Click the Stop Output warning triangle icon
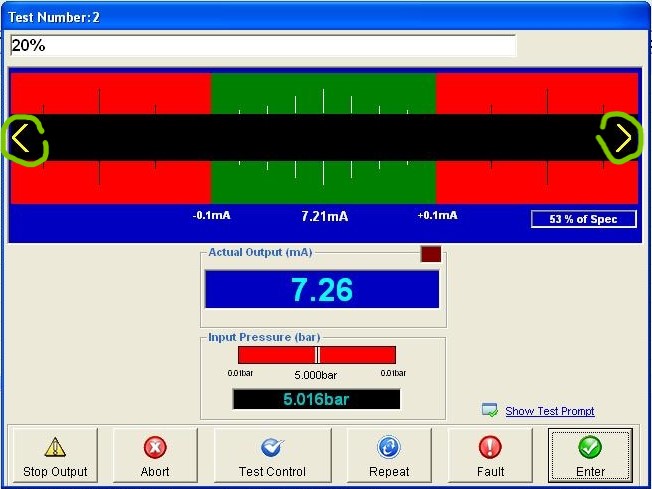Image resolution: width=652 pixels, height=489 pixels. [55, 449]
